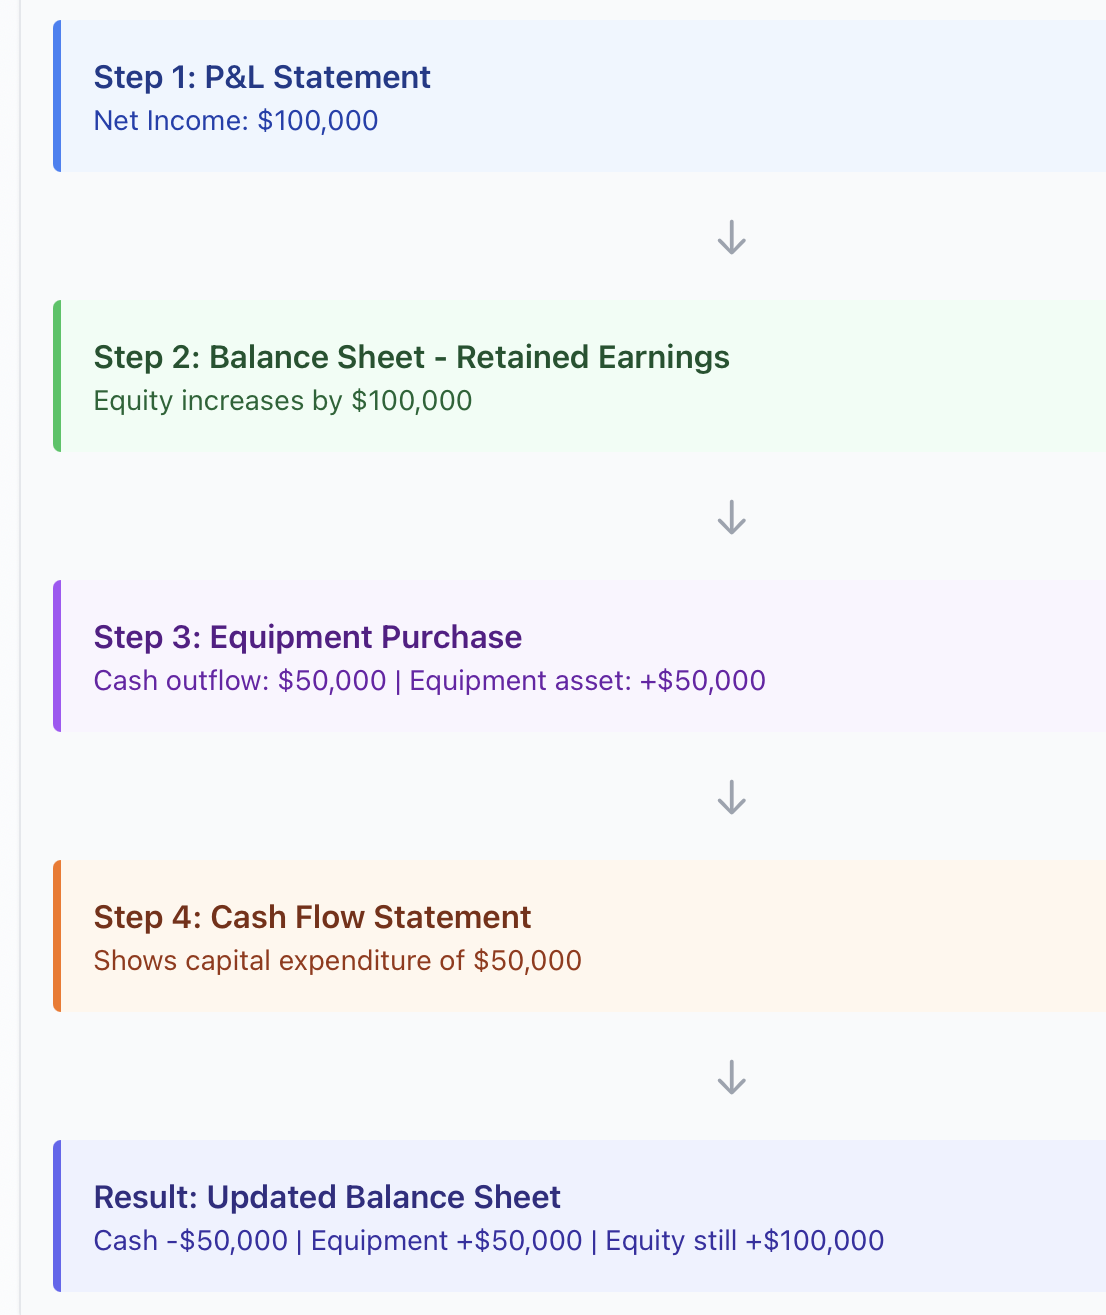Select the Step 4: Cash Flow Statement heading
Viewport: 1106px width, 1315px height.
click(x=312, y=917)
